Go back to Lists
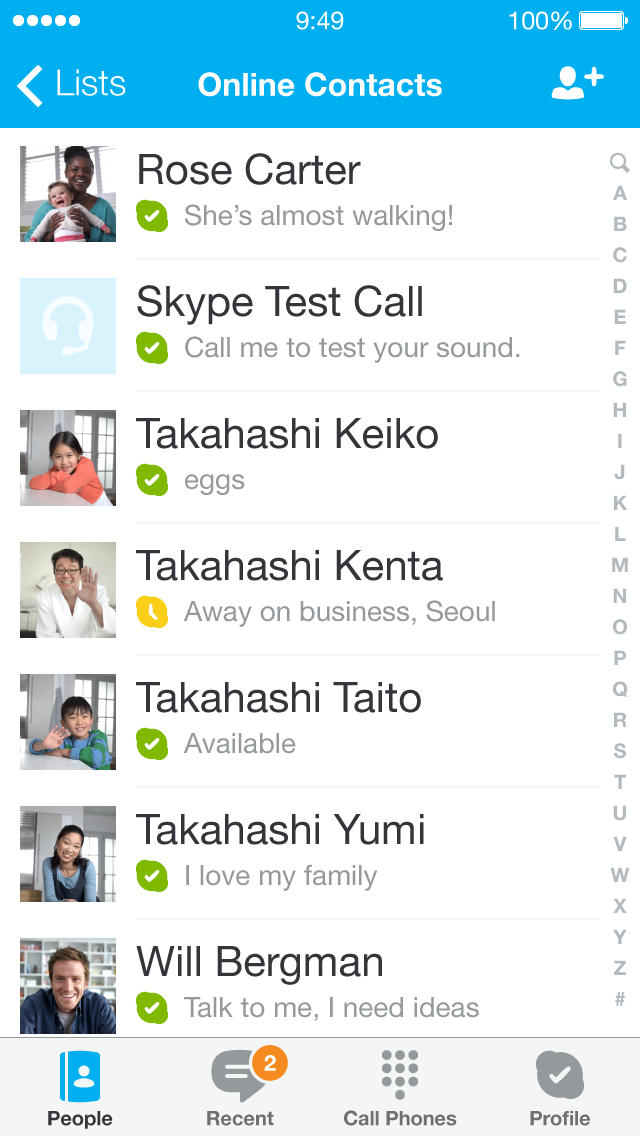The width and height of the screenshot is (640, 1136). click(71, 85)
